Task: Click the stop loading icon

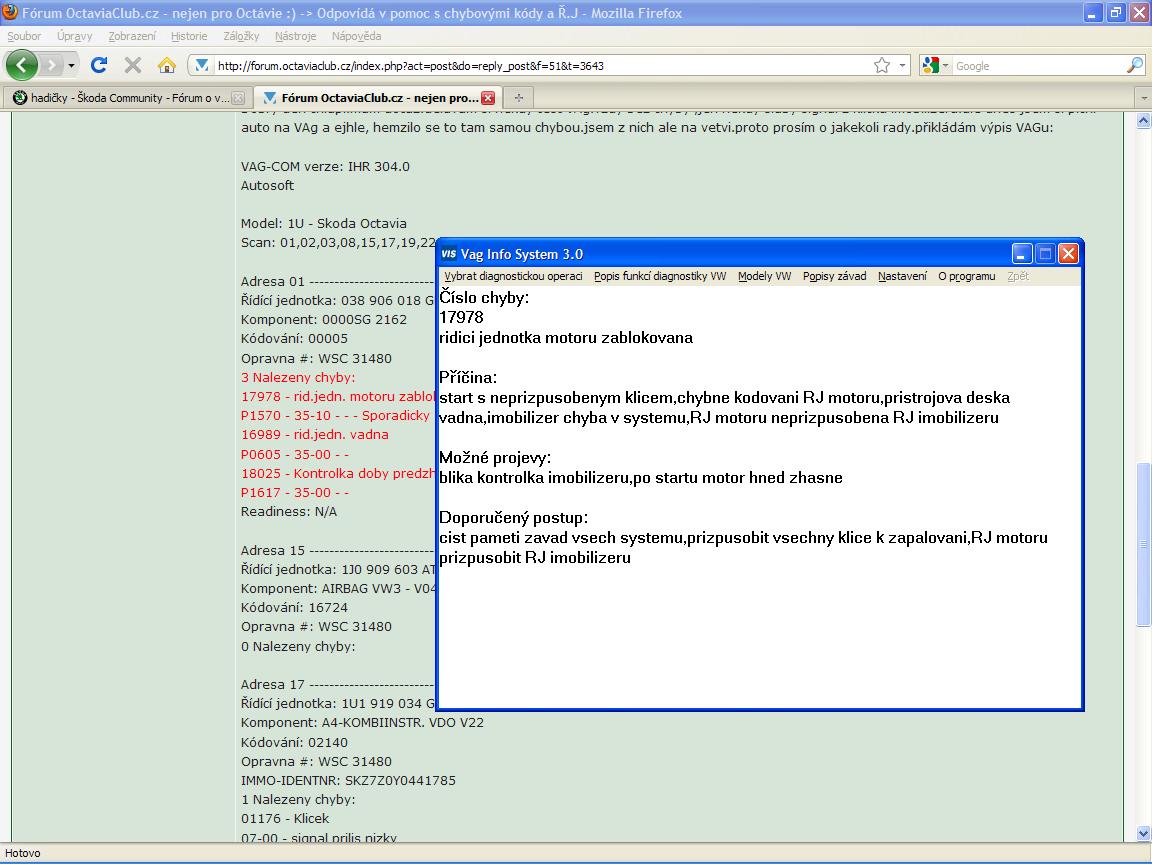Action: (x=132, y=65)
